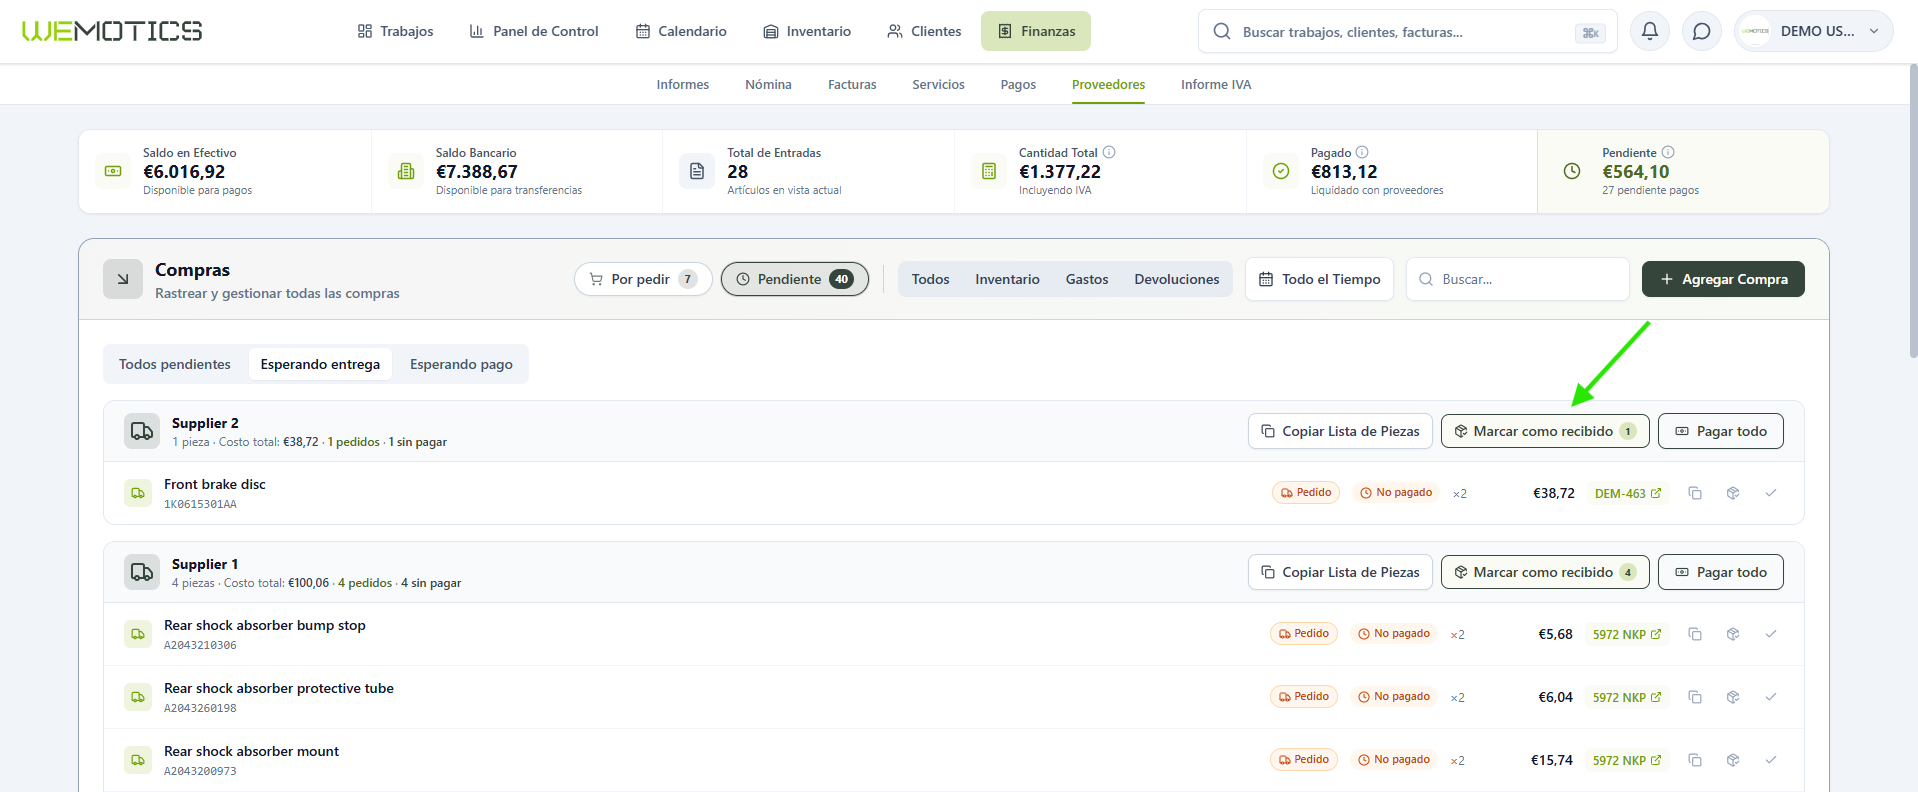This screenshot has height=792, width=1918.
Task: Click the WEMOTICS logo
Action: coord(112,31)
